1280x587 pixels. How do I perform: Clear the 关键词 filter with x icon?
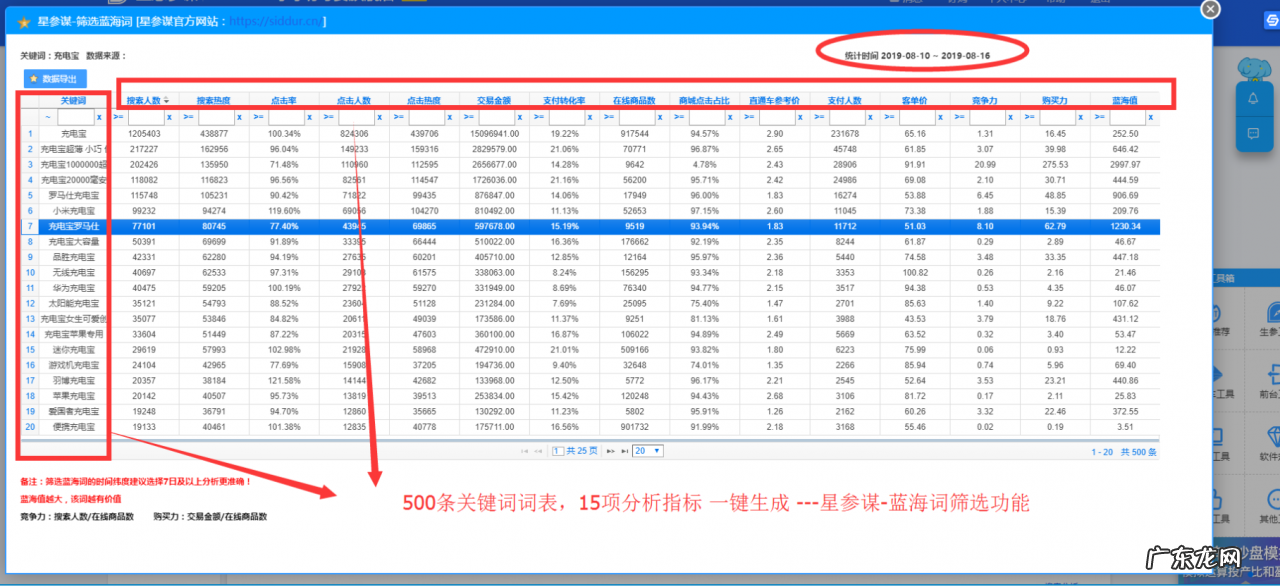[x=99, y=117]
